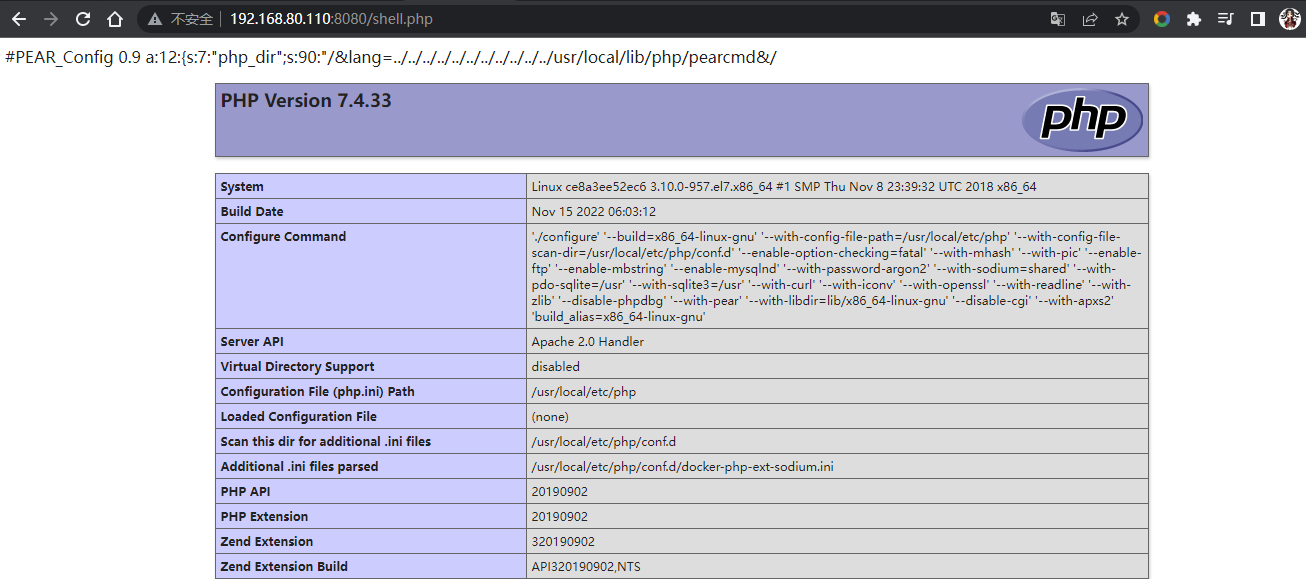Click the /usr/local/etc/php path value

click(584, 392)
